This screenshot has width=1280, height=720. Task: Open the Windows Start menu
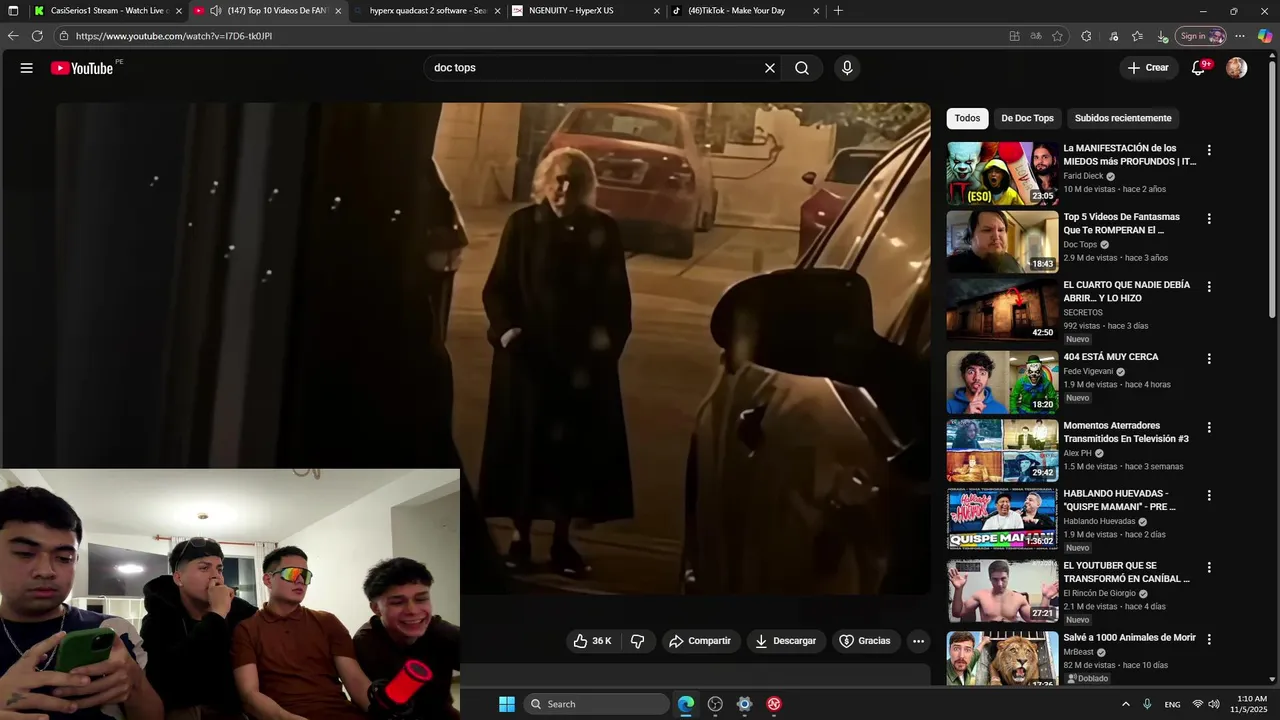(507, 704)
